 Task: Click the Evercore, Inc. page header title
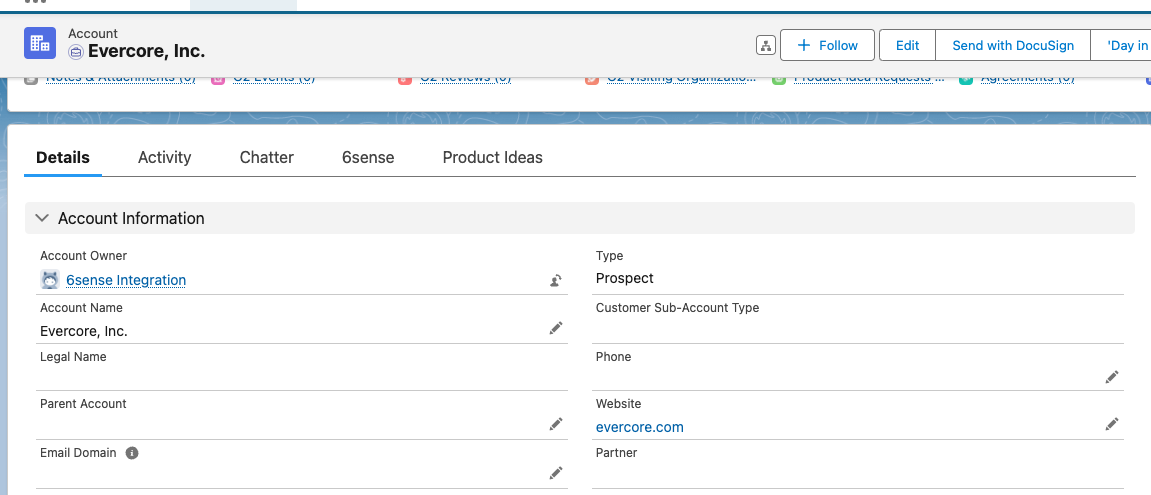[x=147, y=51]
